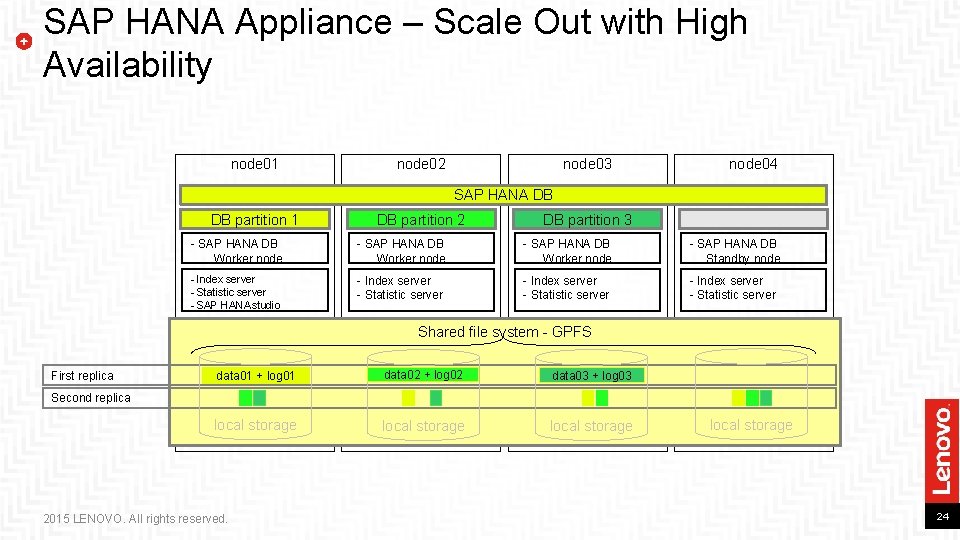Click Shared file system - GPFS heading
960x540 pixels.
tap(504, 332)
